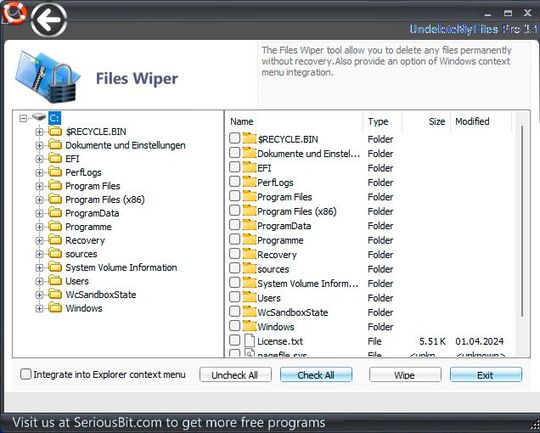The image size is (540, 433).
Task: Check the ProgramData row checkbox
Action: (x=235, y=225)
